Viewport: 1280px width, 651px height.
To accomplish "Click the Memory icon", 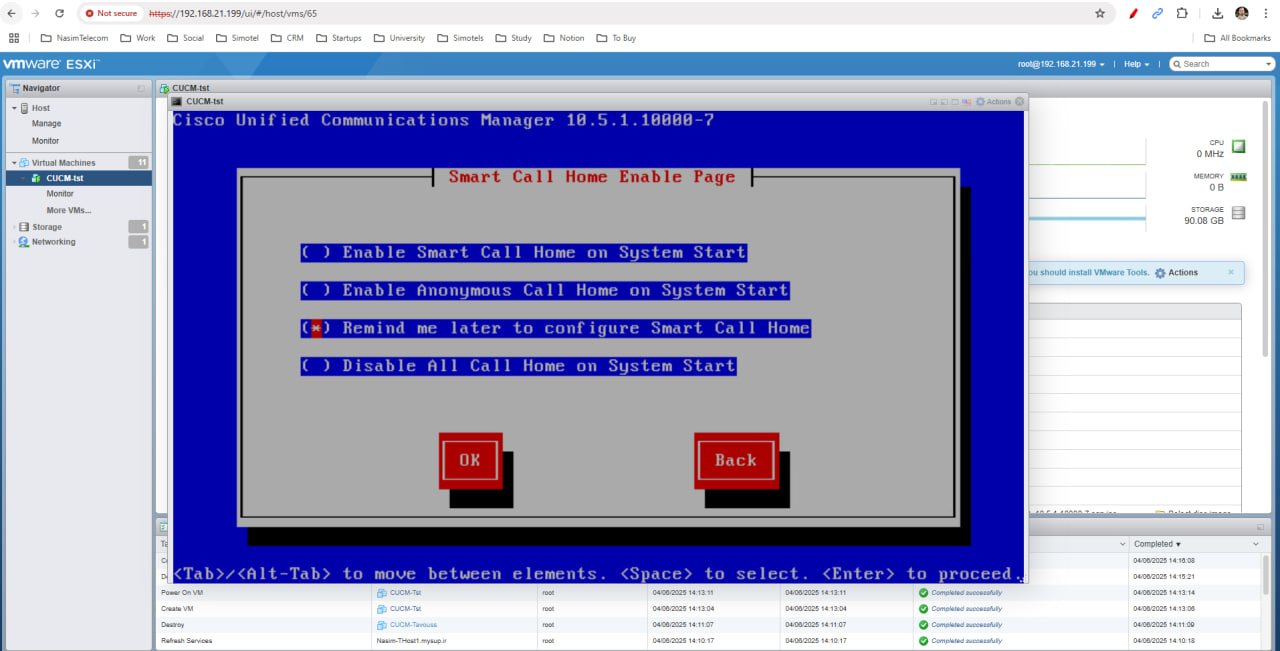I will coord(1239,176).
